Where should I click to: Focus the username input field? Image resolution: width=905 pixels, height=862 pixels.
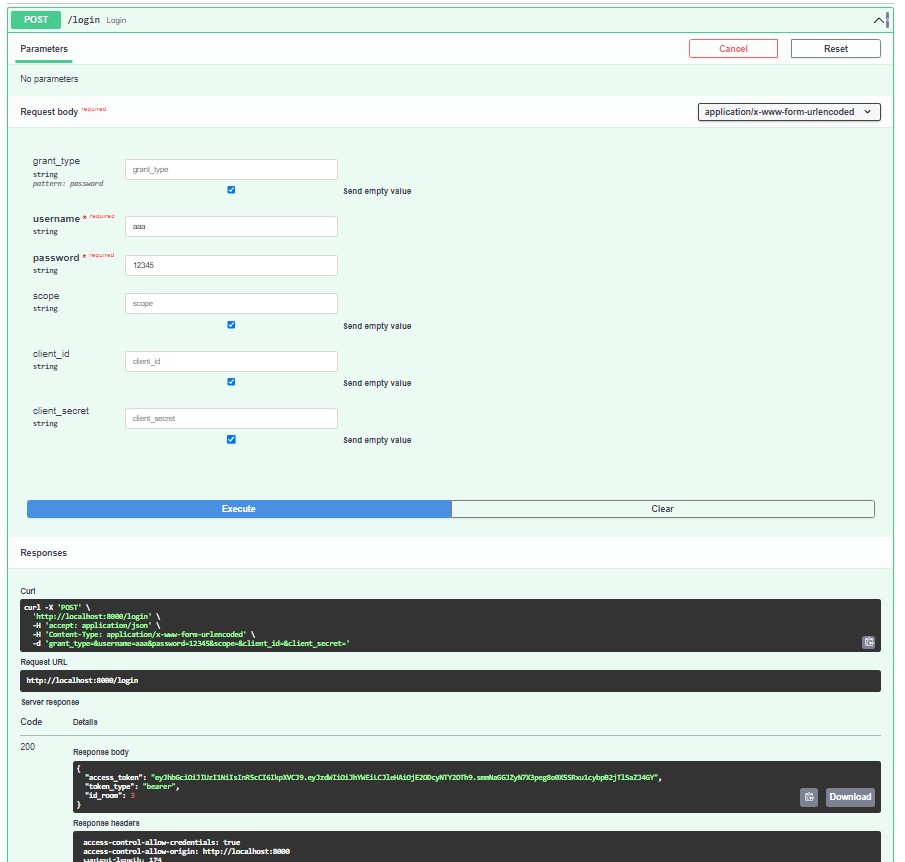(231, 226)
